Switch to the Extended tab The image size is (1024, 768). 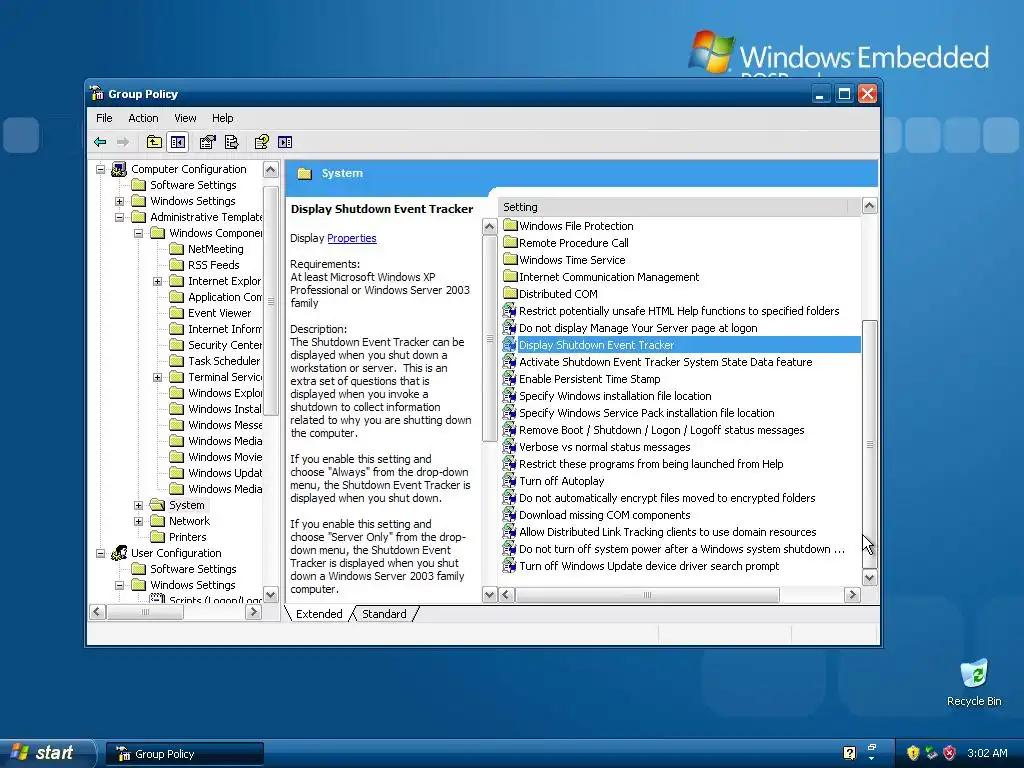coord(319,614)
